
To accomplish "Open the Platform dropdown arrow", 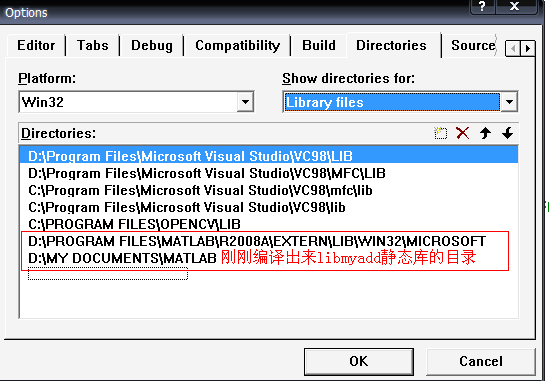I will click(x=245, y=102).
